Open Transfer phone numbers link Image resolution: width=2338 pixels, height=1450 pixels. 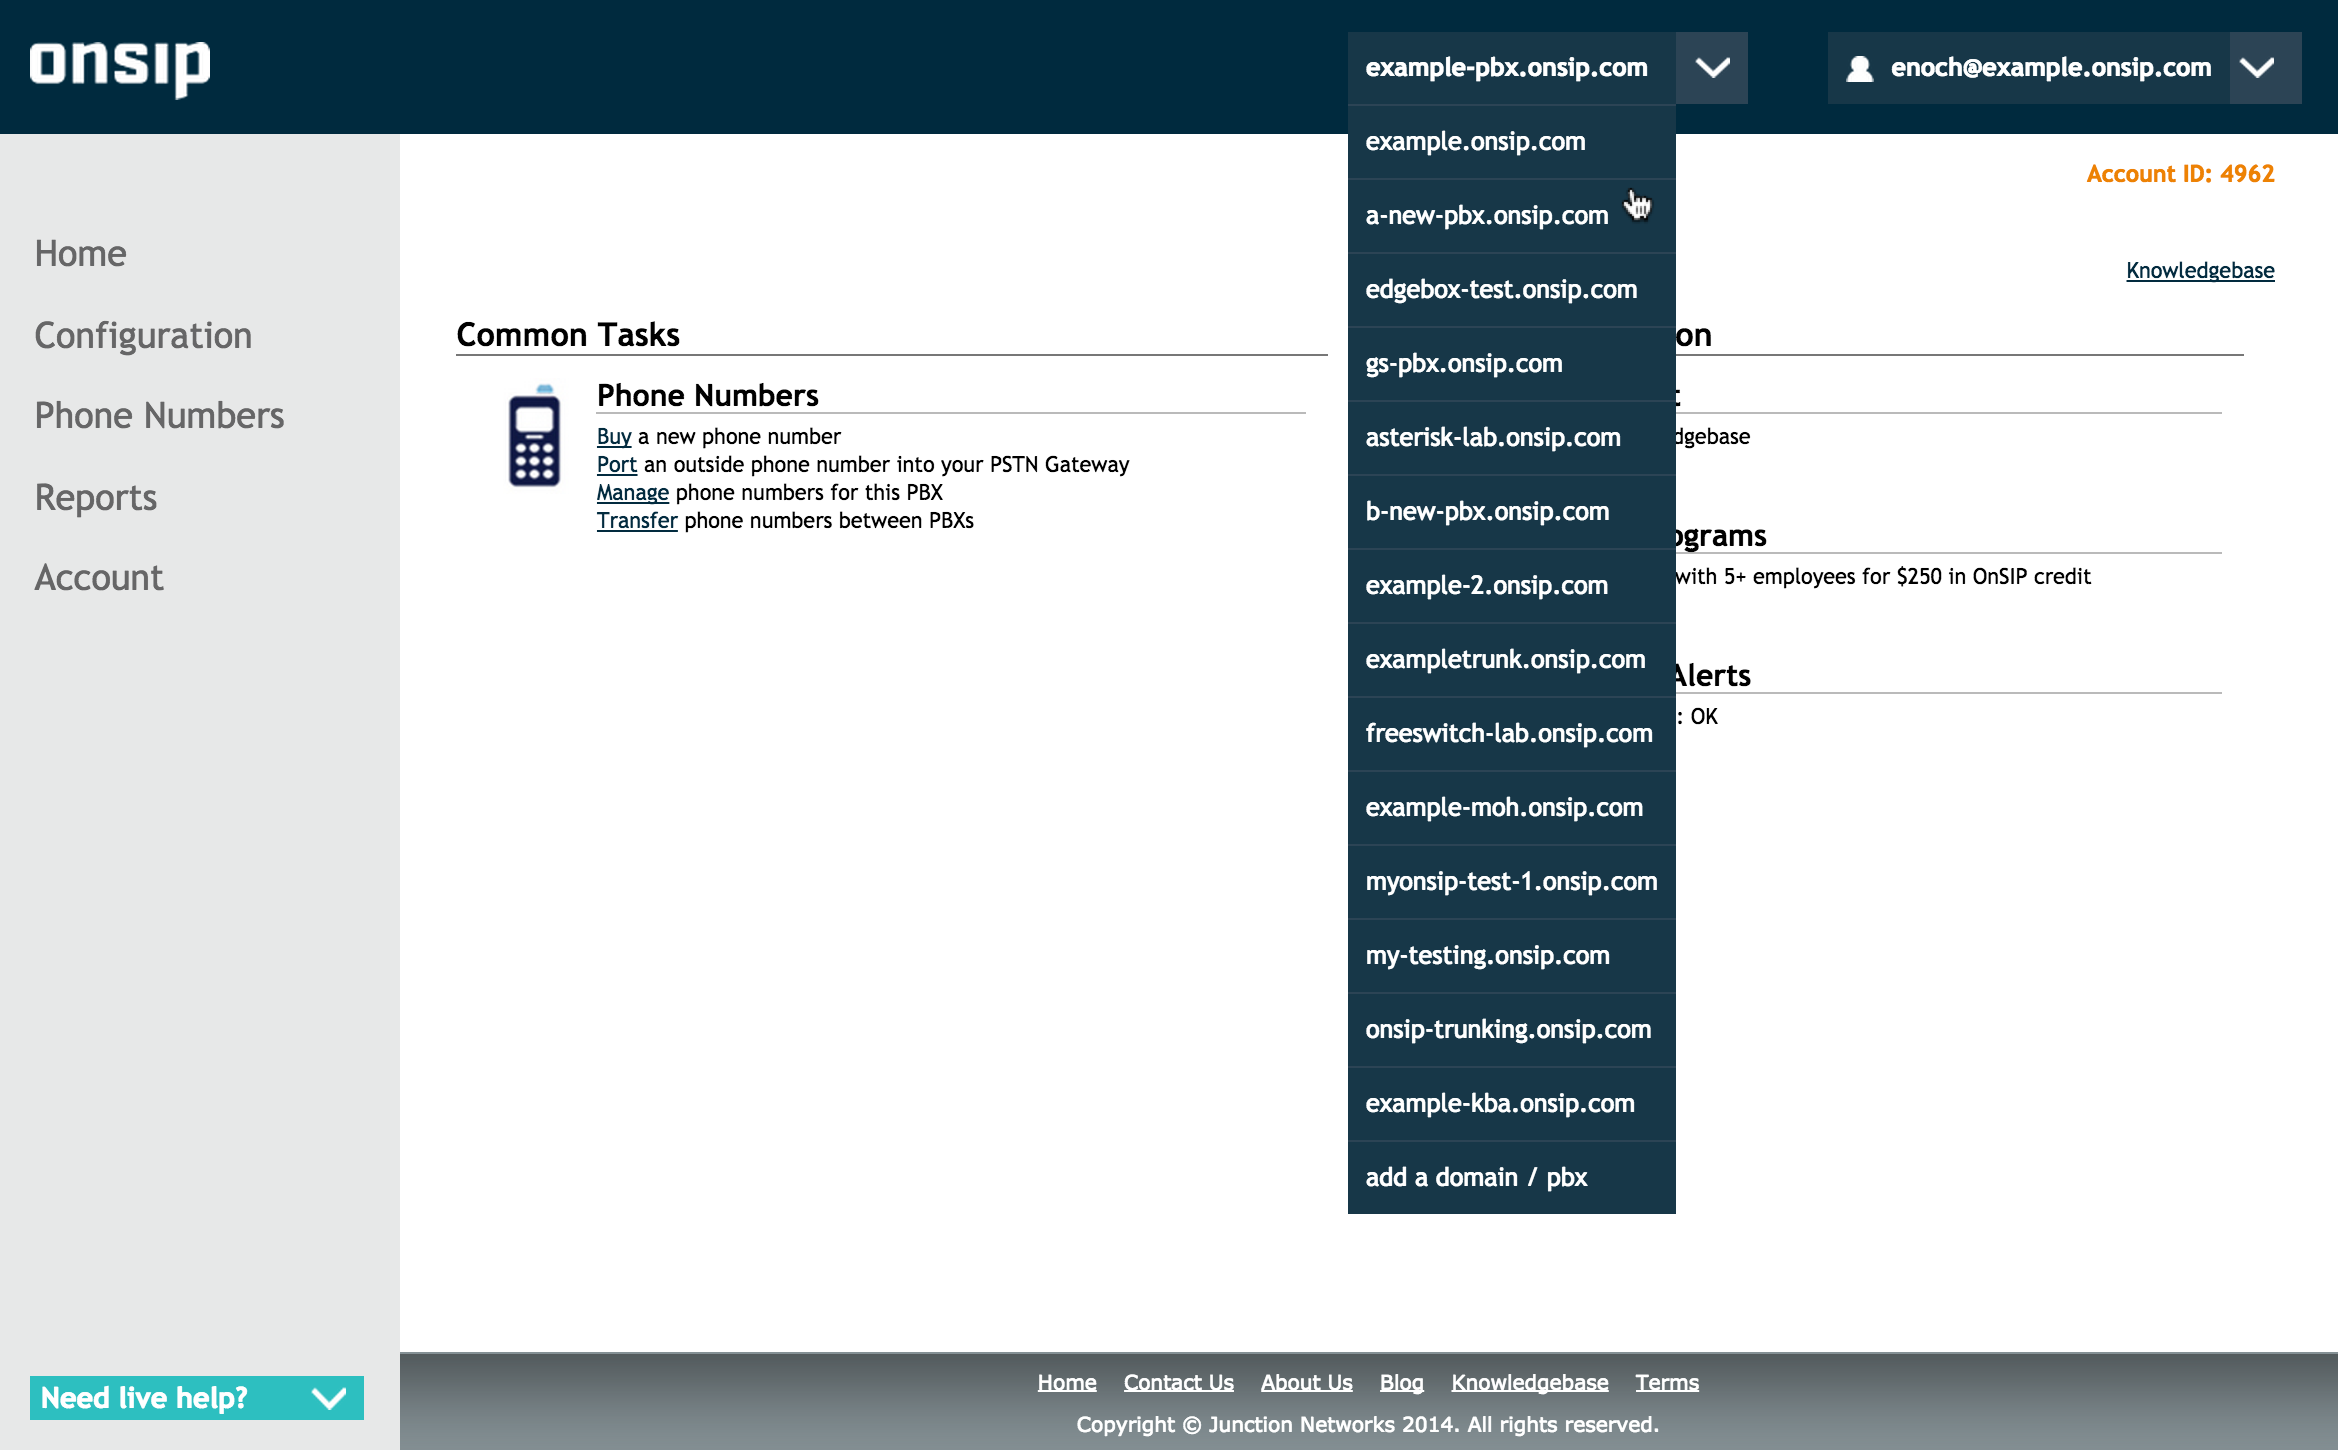point(637,521)
